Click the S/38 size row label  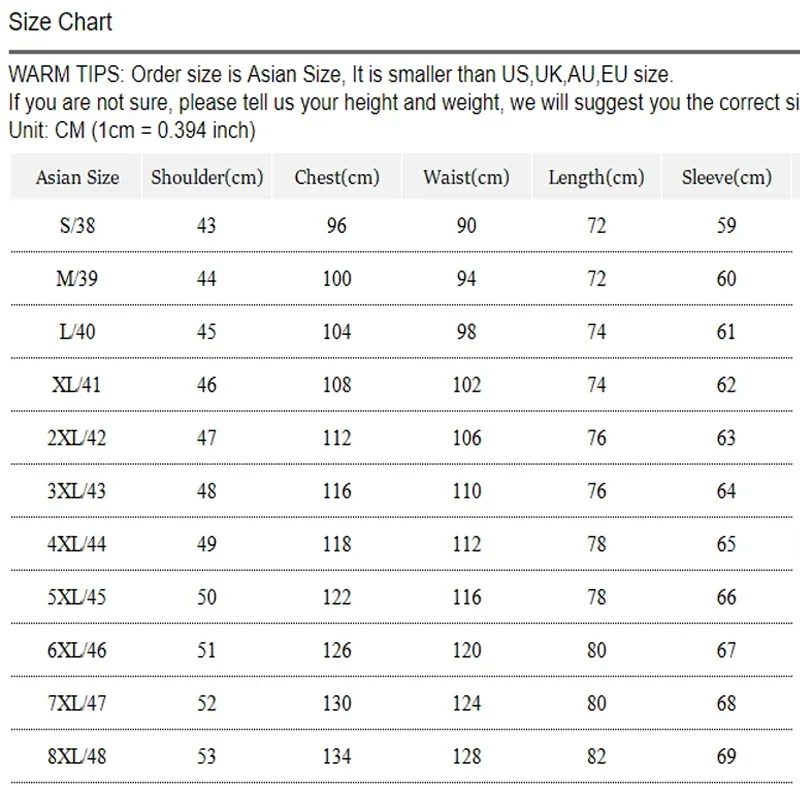77,226
